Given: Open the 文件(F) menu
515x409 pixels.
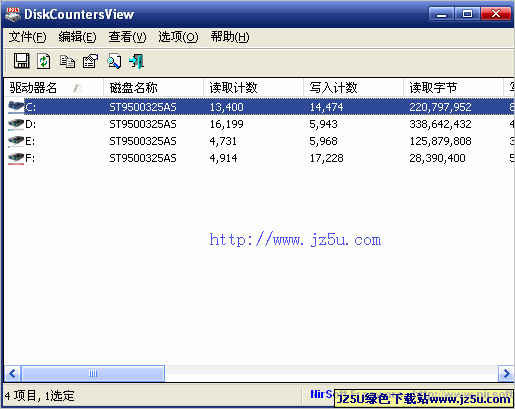Looking at the screenshot, I should click(27, 37).
